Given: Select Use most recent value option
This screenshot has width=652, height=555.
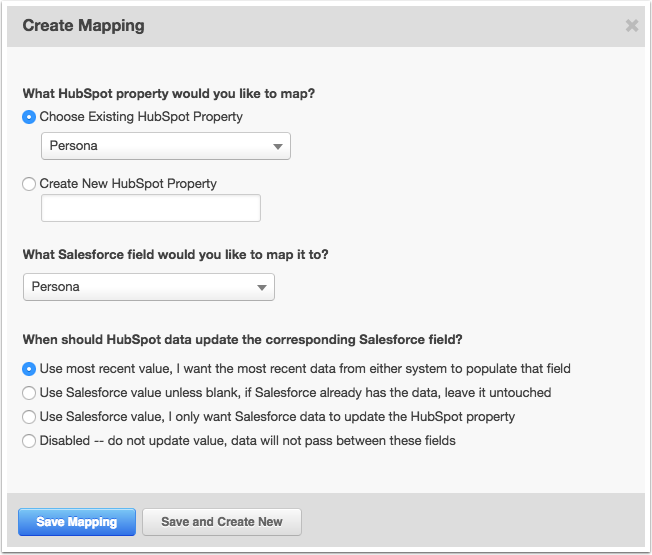Looking at the screenshot, I should (x=29, y=369).
